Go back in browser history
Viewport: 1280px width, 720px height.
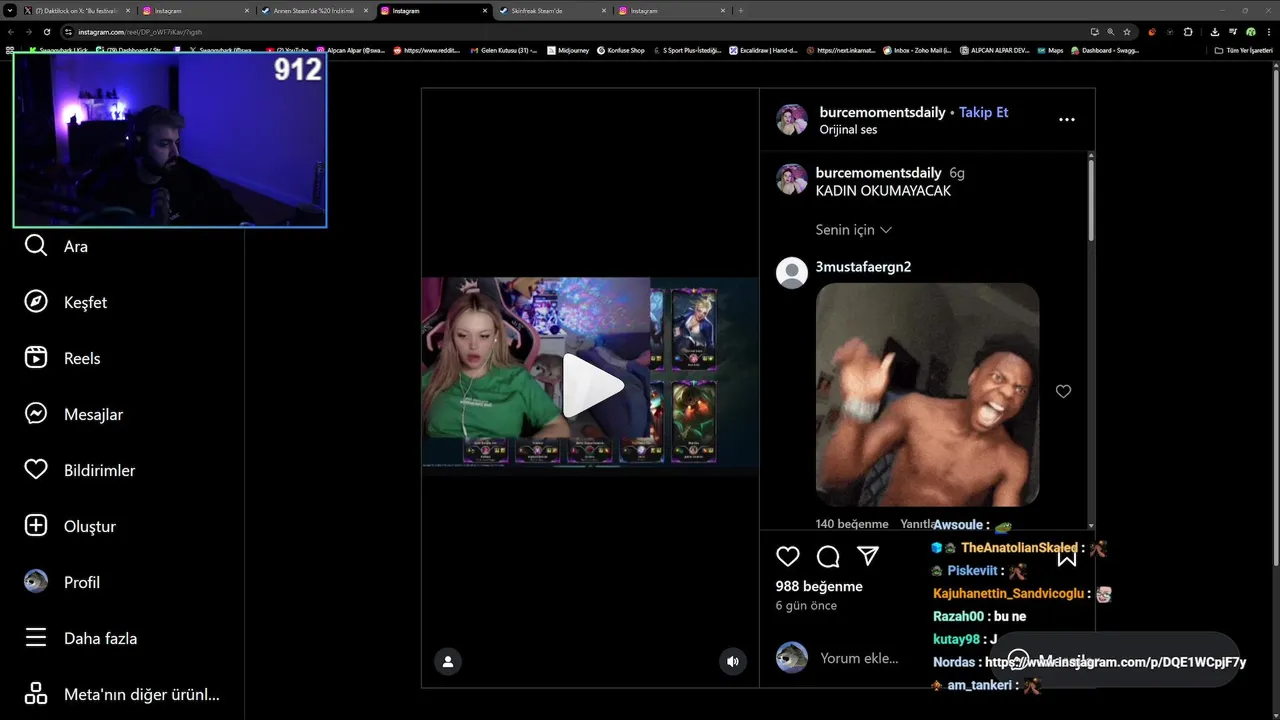(x=11, y=32)
